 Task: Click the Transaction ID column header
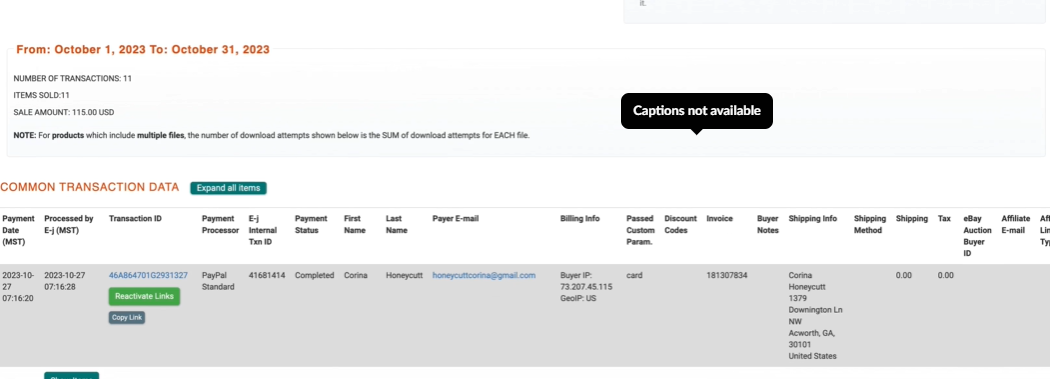pos(135,218)
